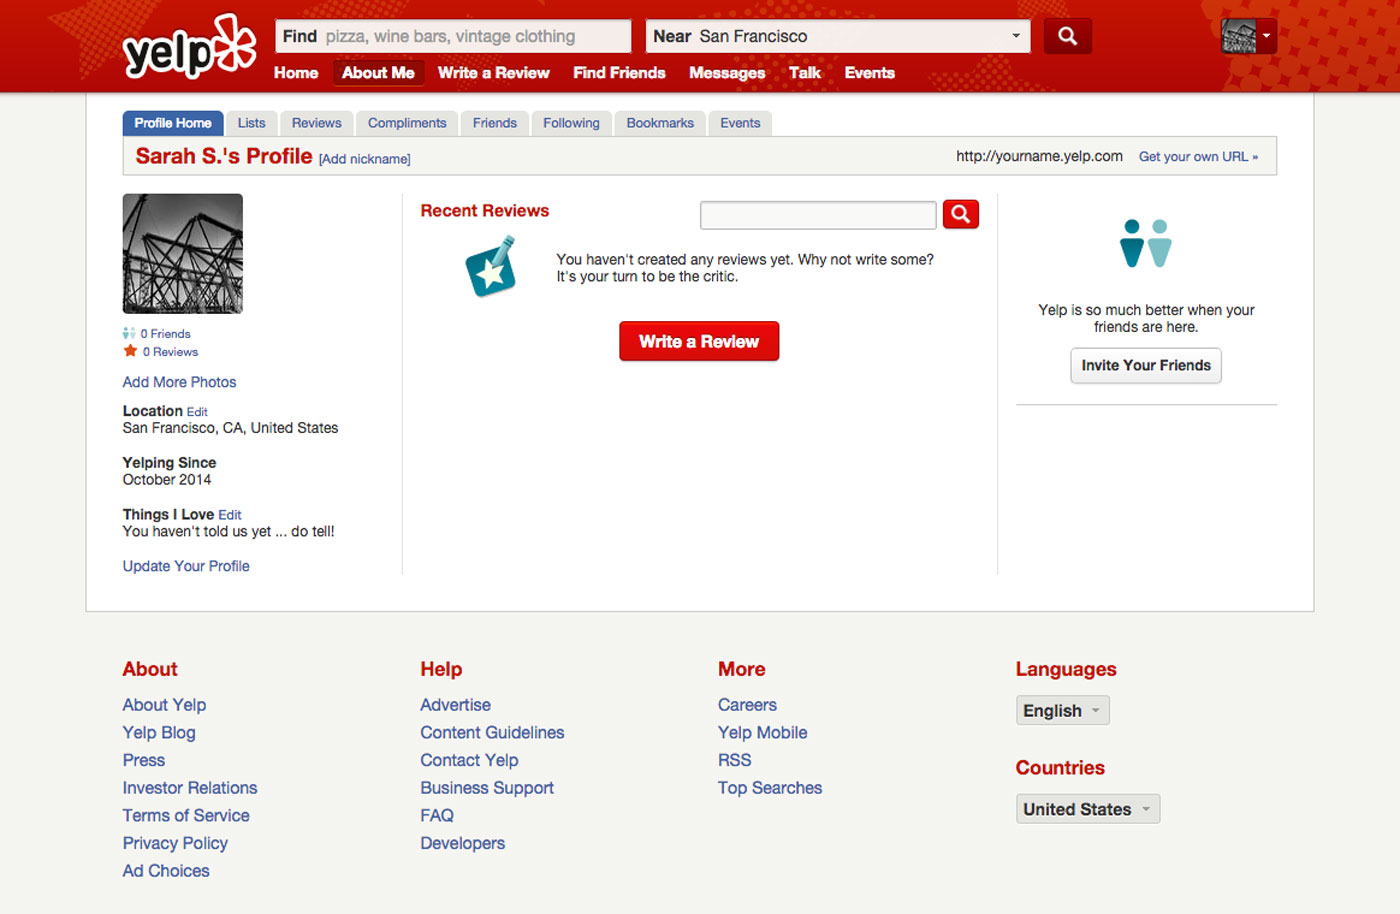The image size is (1400, 914).
Task: Open Find Friends in the navigation
Action: [x=619, y=73]
